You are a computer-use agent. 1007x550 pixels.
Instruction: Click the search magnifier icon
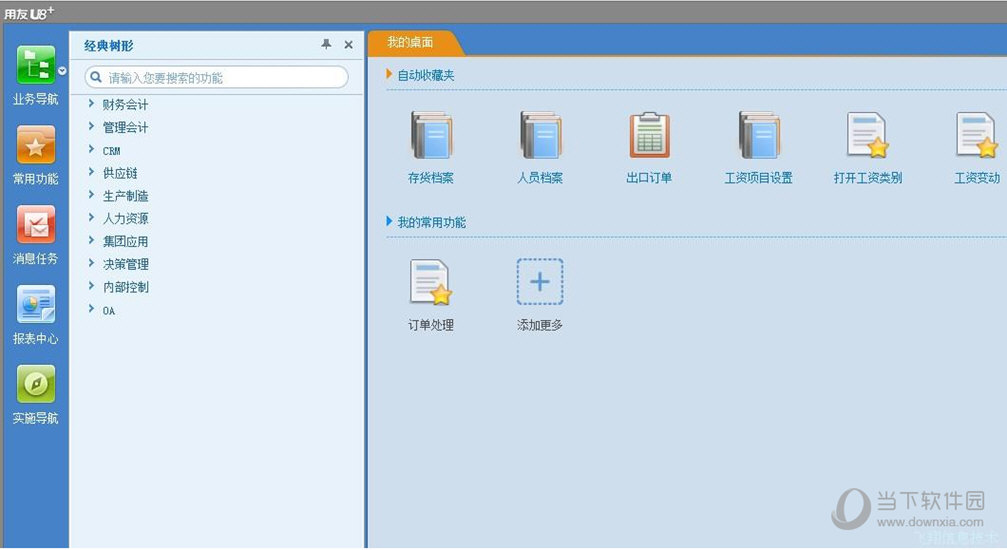[x=96, y=77]
